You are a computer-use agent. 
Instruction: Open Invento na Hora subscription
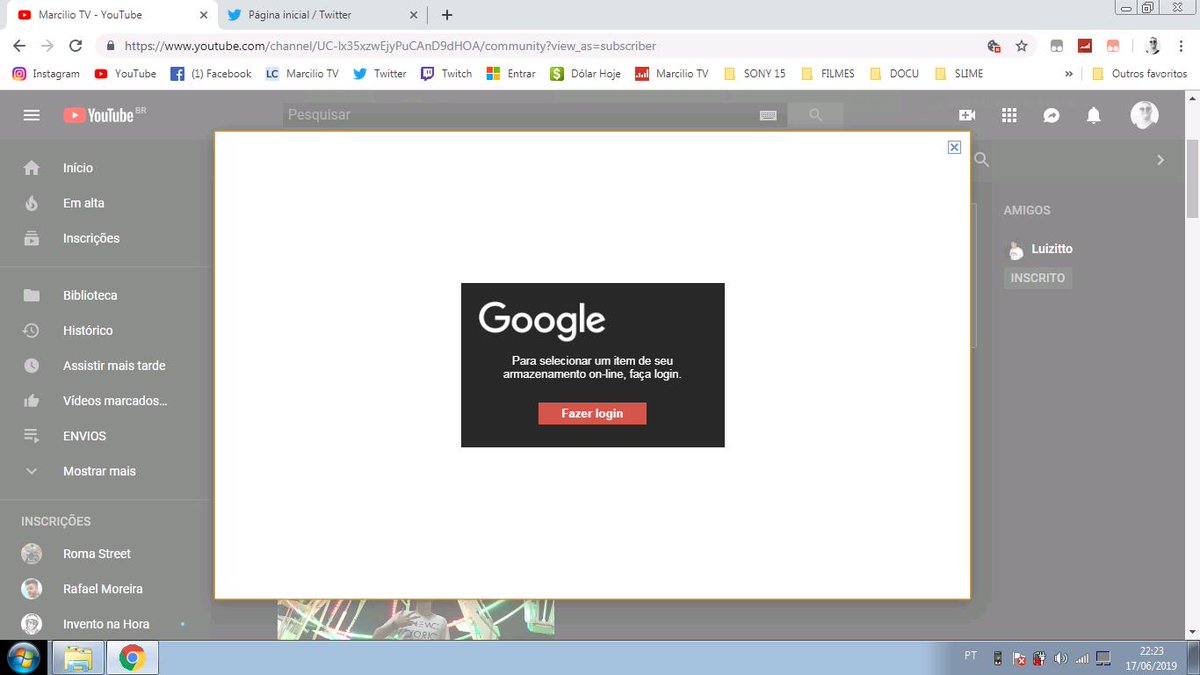coord(106,624)
